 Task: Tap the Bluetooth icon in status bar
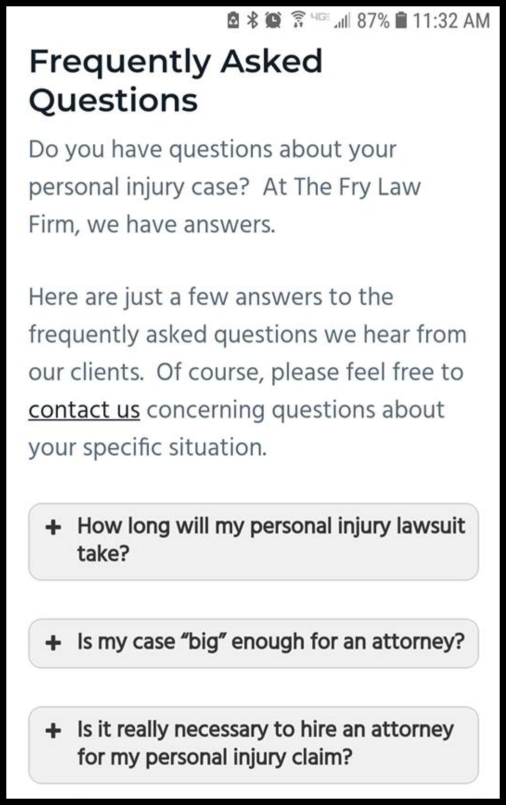coord(252,20)
